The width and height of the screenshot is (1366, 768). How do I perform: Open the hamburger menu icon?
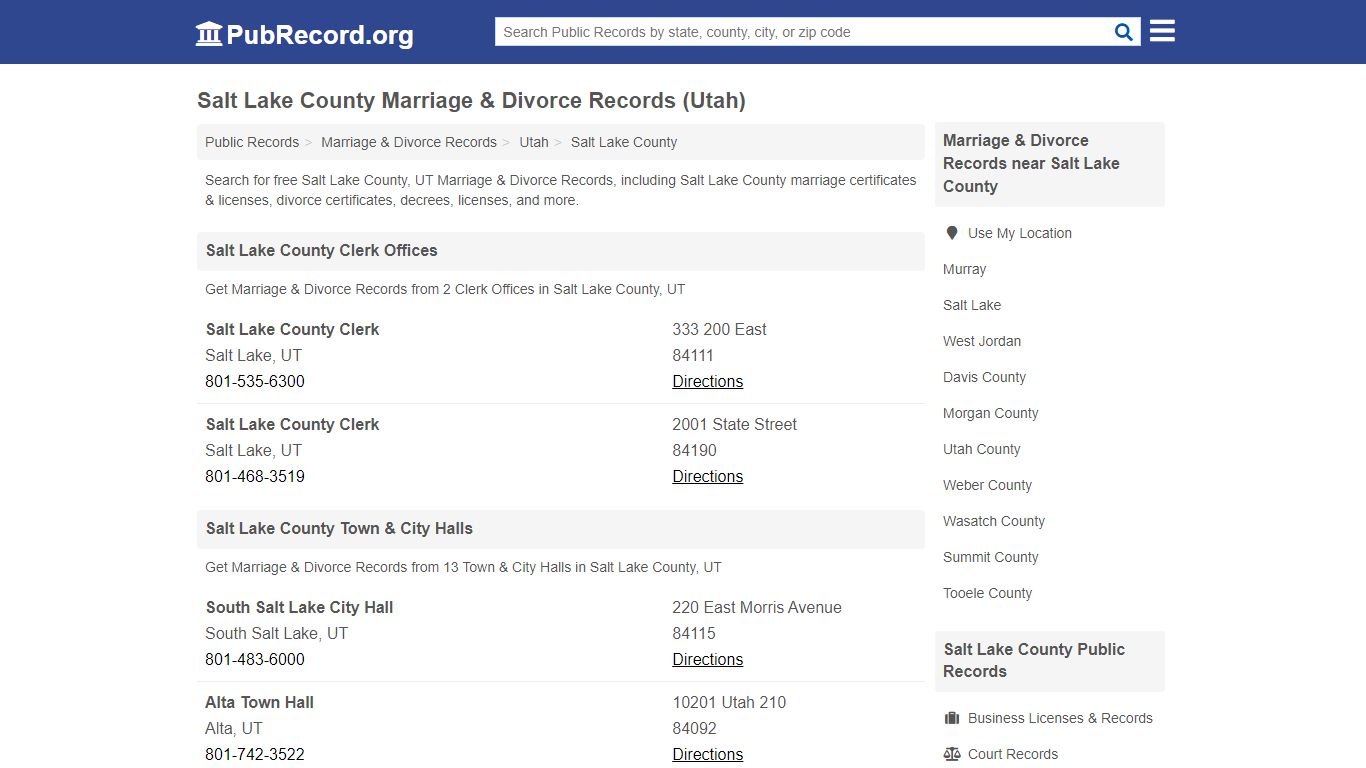(1162, 31)
